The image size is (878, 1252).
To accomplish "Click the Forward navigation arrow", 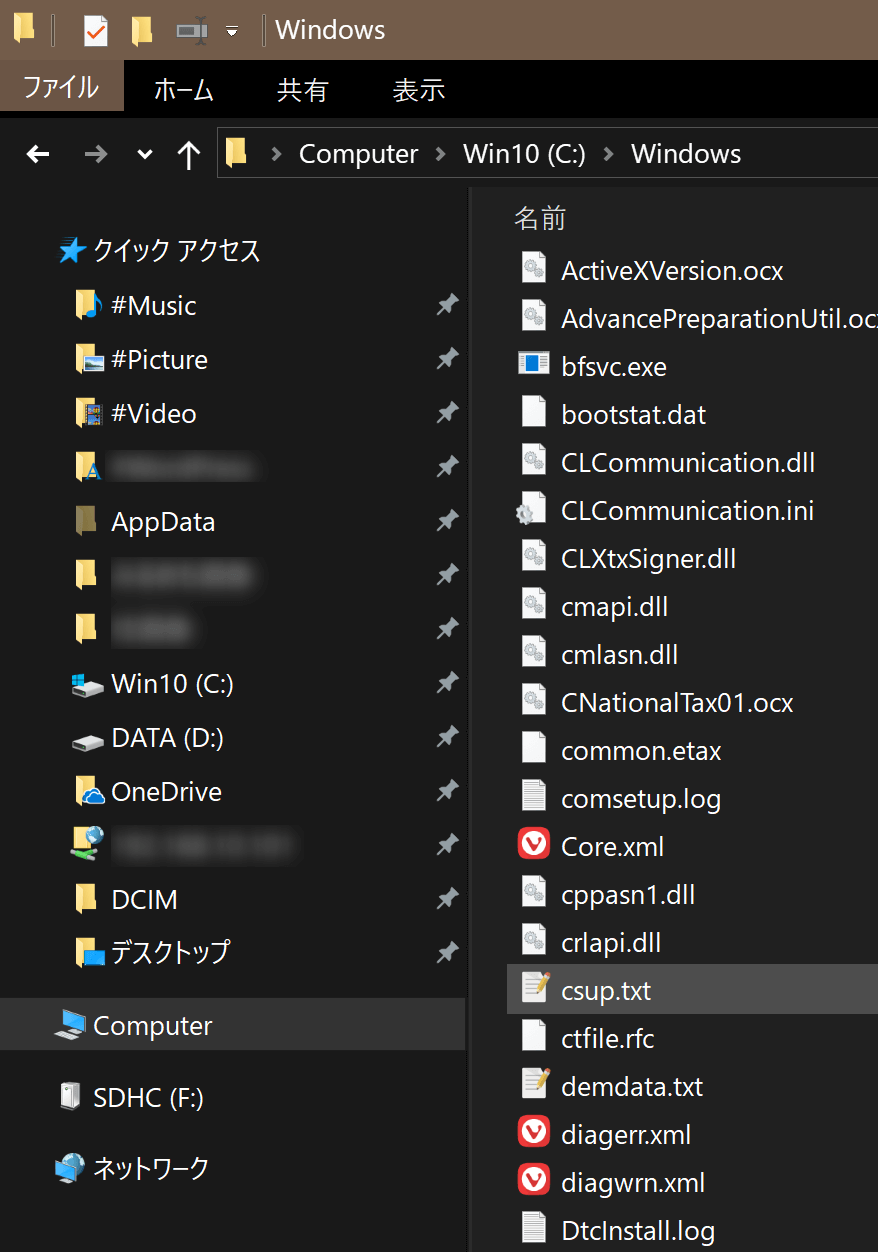I will tap(96, 154).
